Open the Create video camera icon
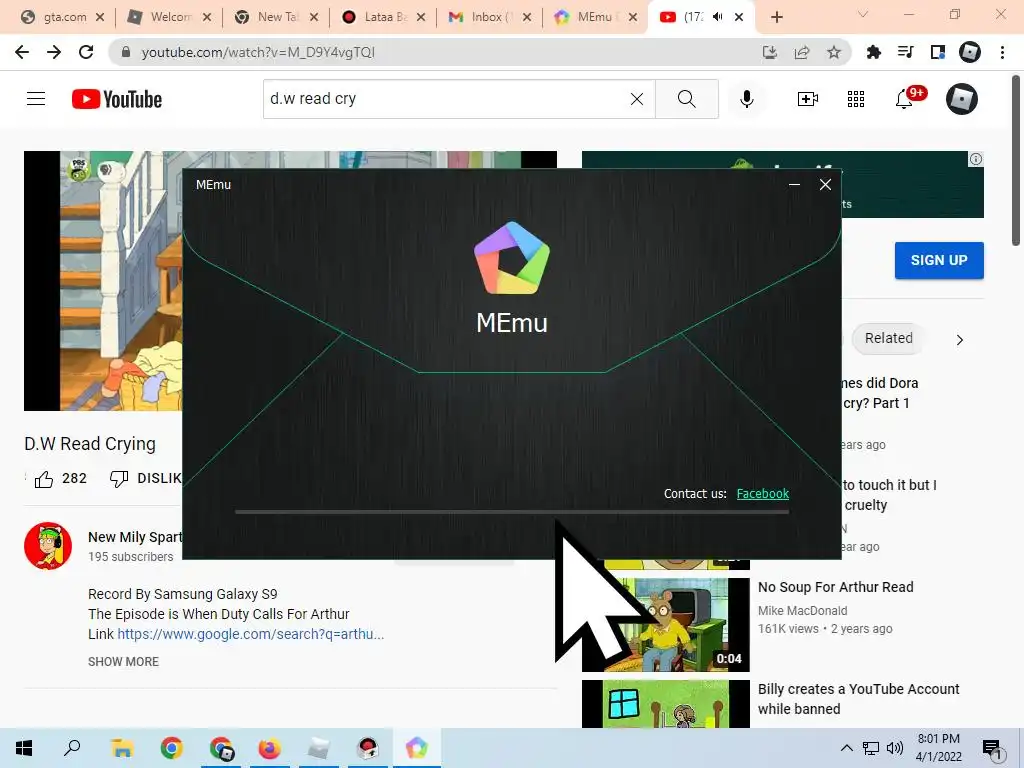This screenshot has width=1024, height=768. point(808,99)
